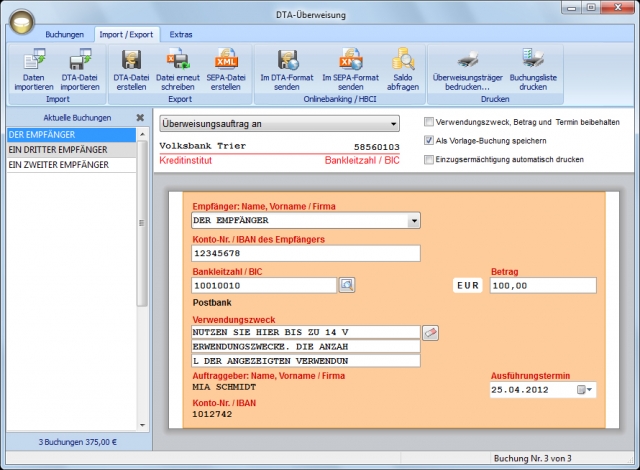Open the Überweisungsauftrag an dropdown
Image resolution: width=640 pixels, height=470 pixels.
click(x=280, y=124)
